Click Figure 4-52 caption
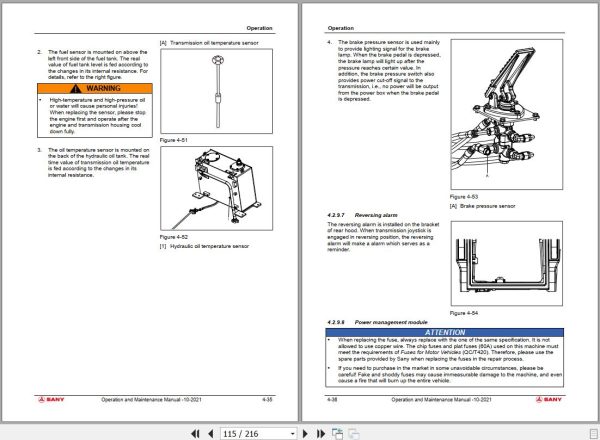 coord(174,237)
